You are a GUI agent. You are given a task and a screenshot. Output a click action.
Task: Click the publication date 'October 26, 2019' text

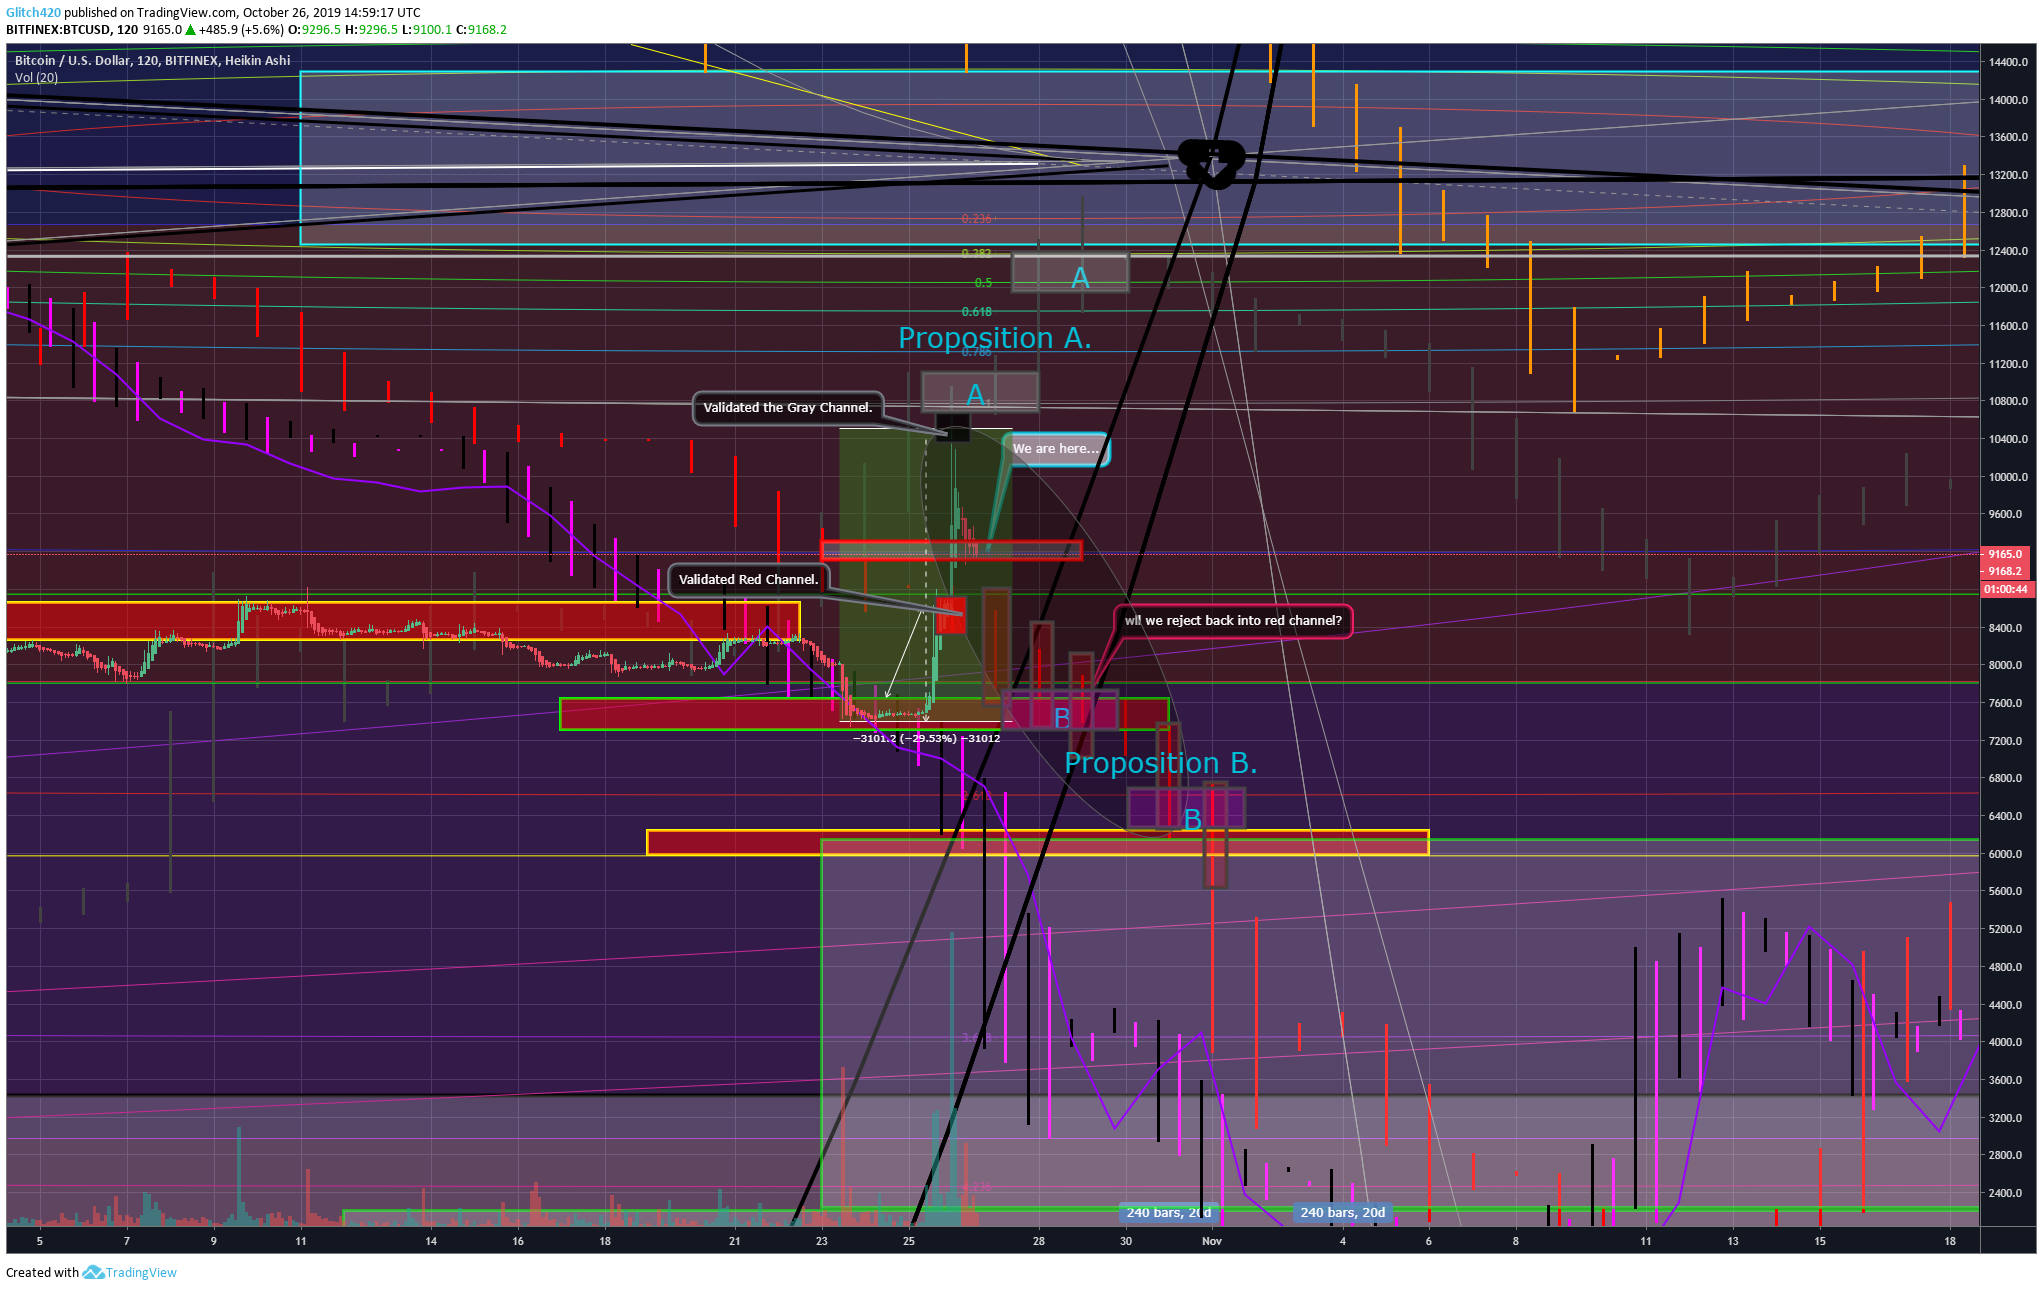(293, 12)
